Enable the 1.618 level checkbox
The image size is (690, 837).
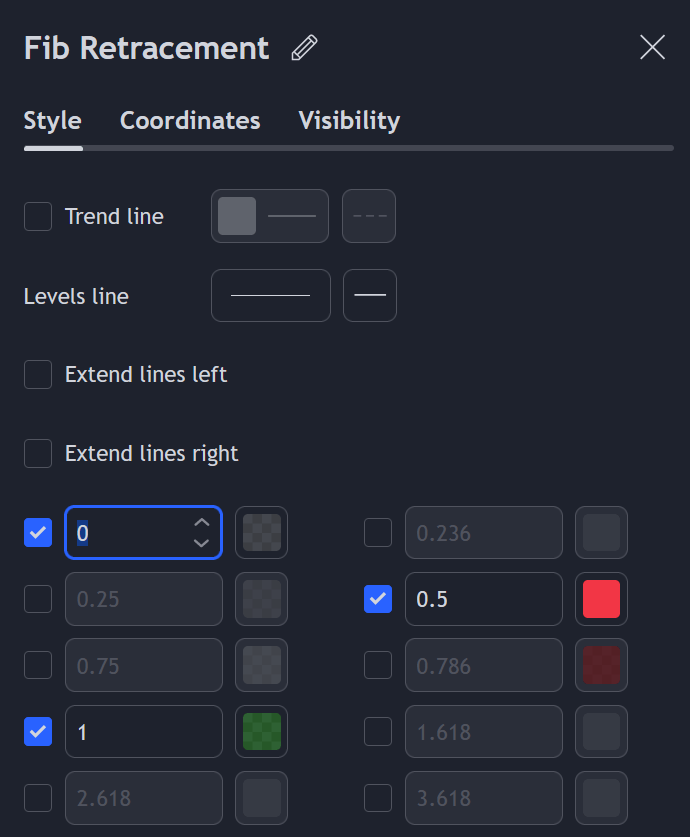378,731
